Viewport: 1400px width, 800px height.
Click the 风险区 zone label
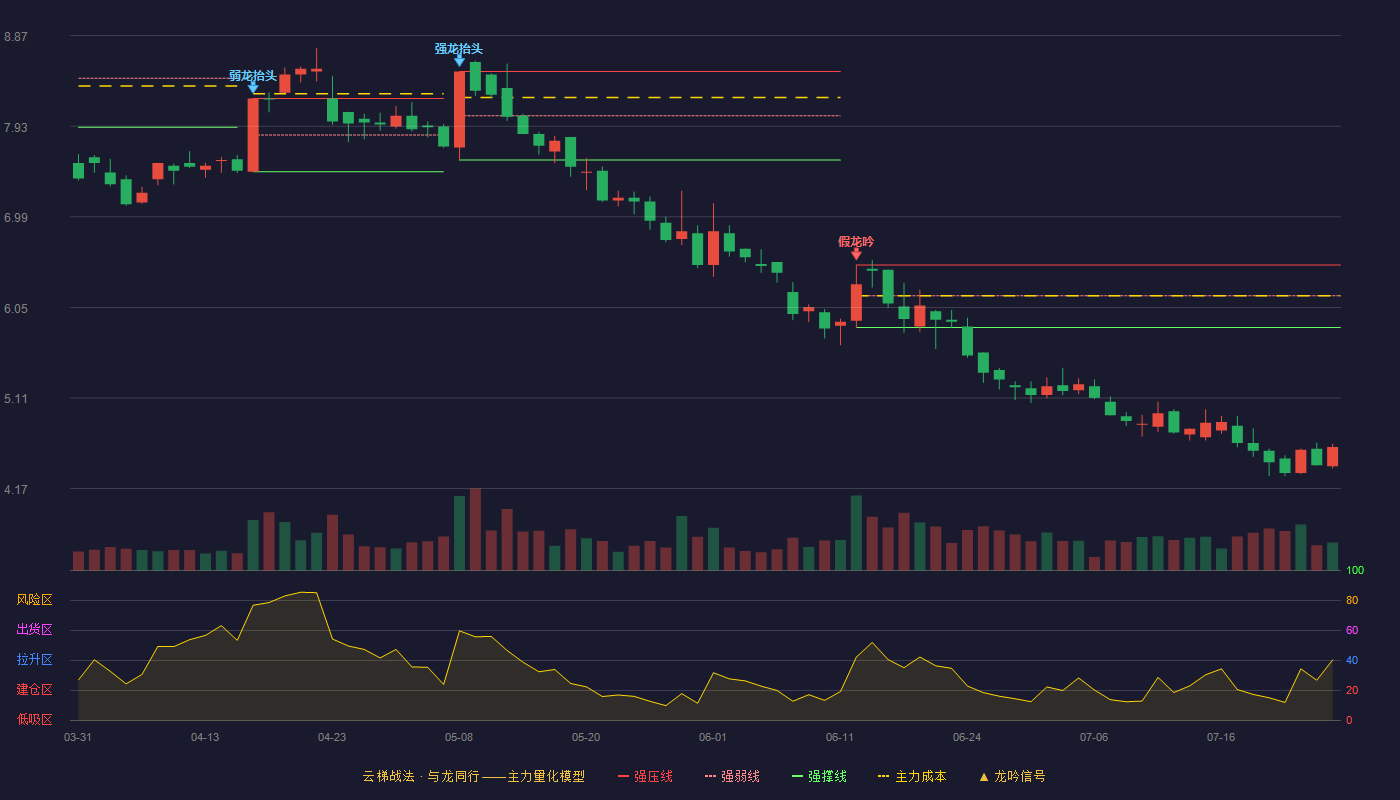click(34, 600)
